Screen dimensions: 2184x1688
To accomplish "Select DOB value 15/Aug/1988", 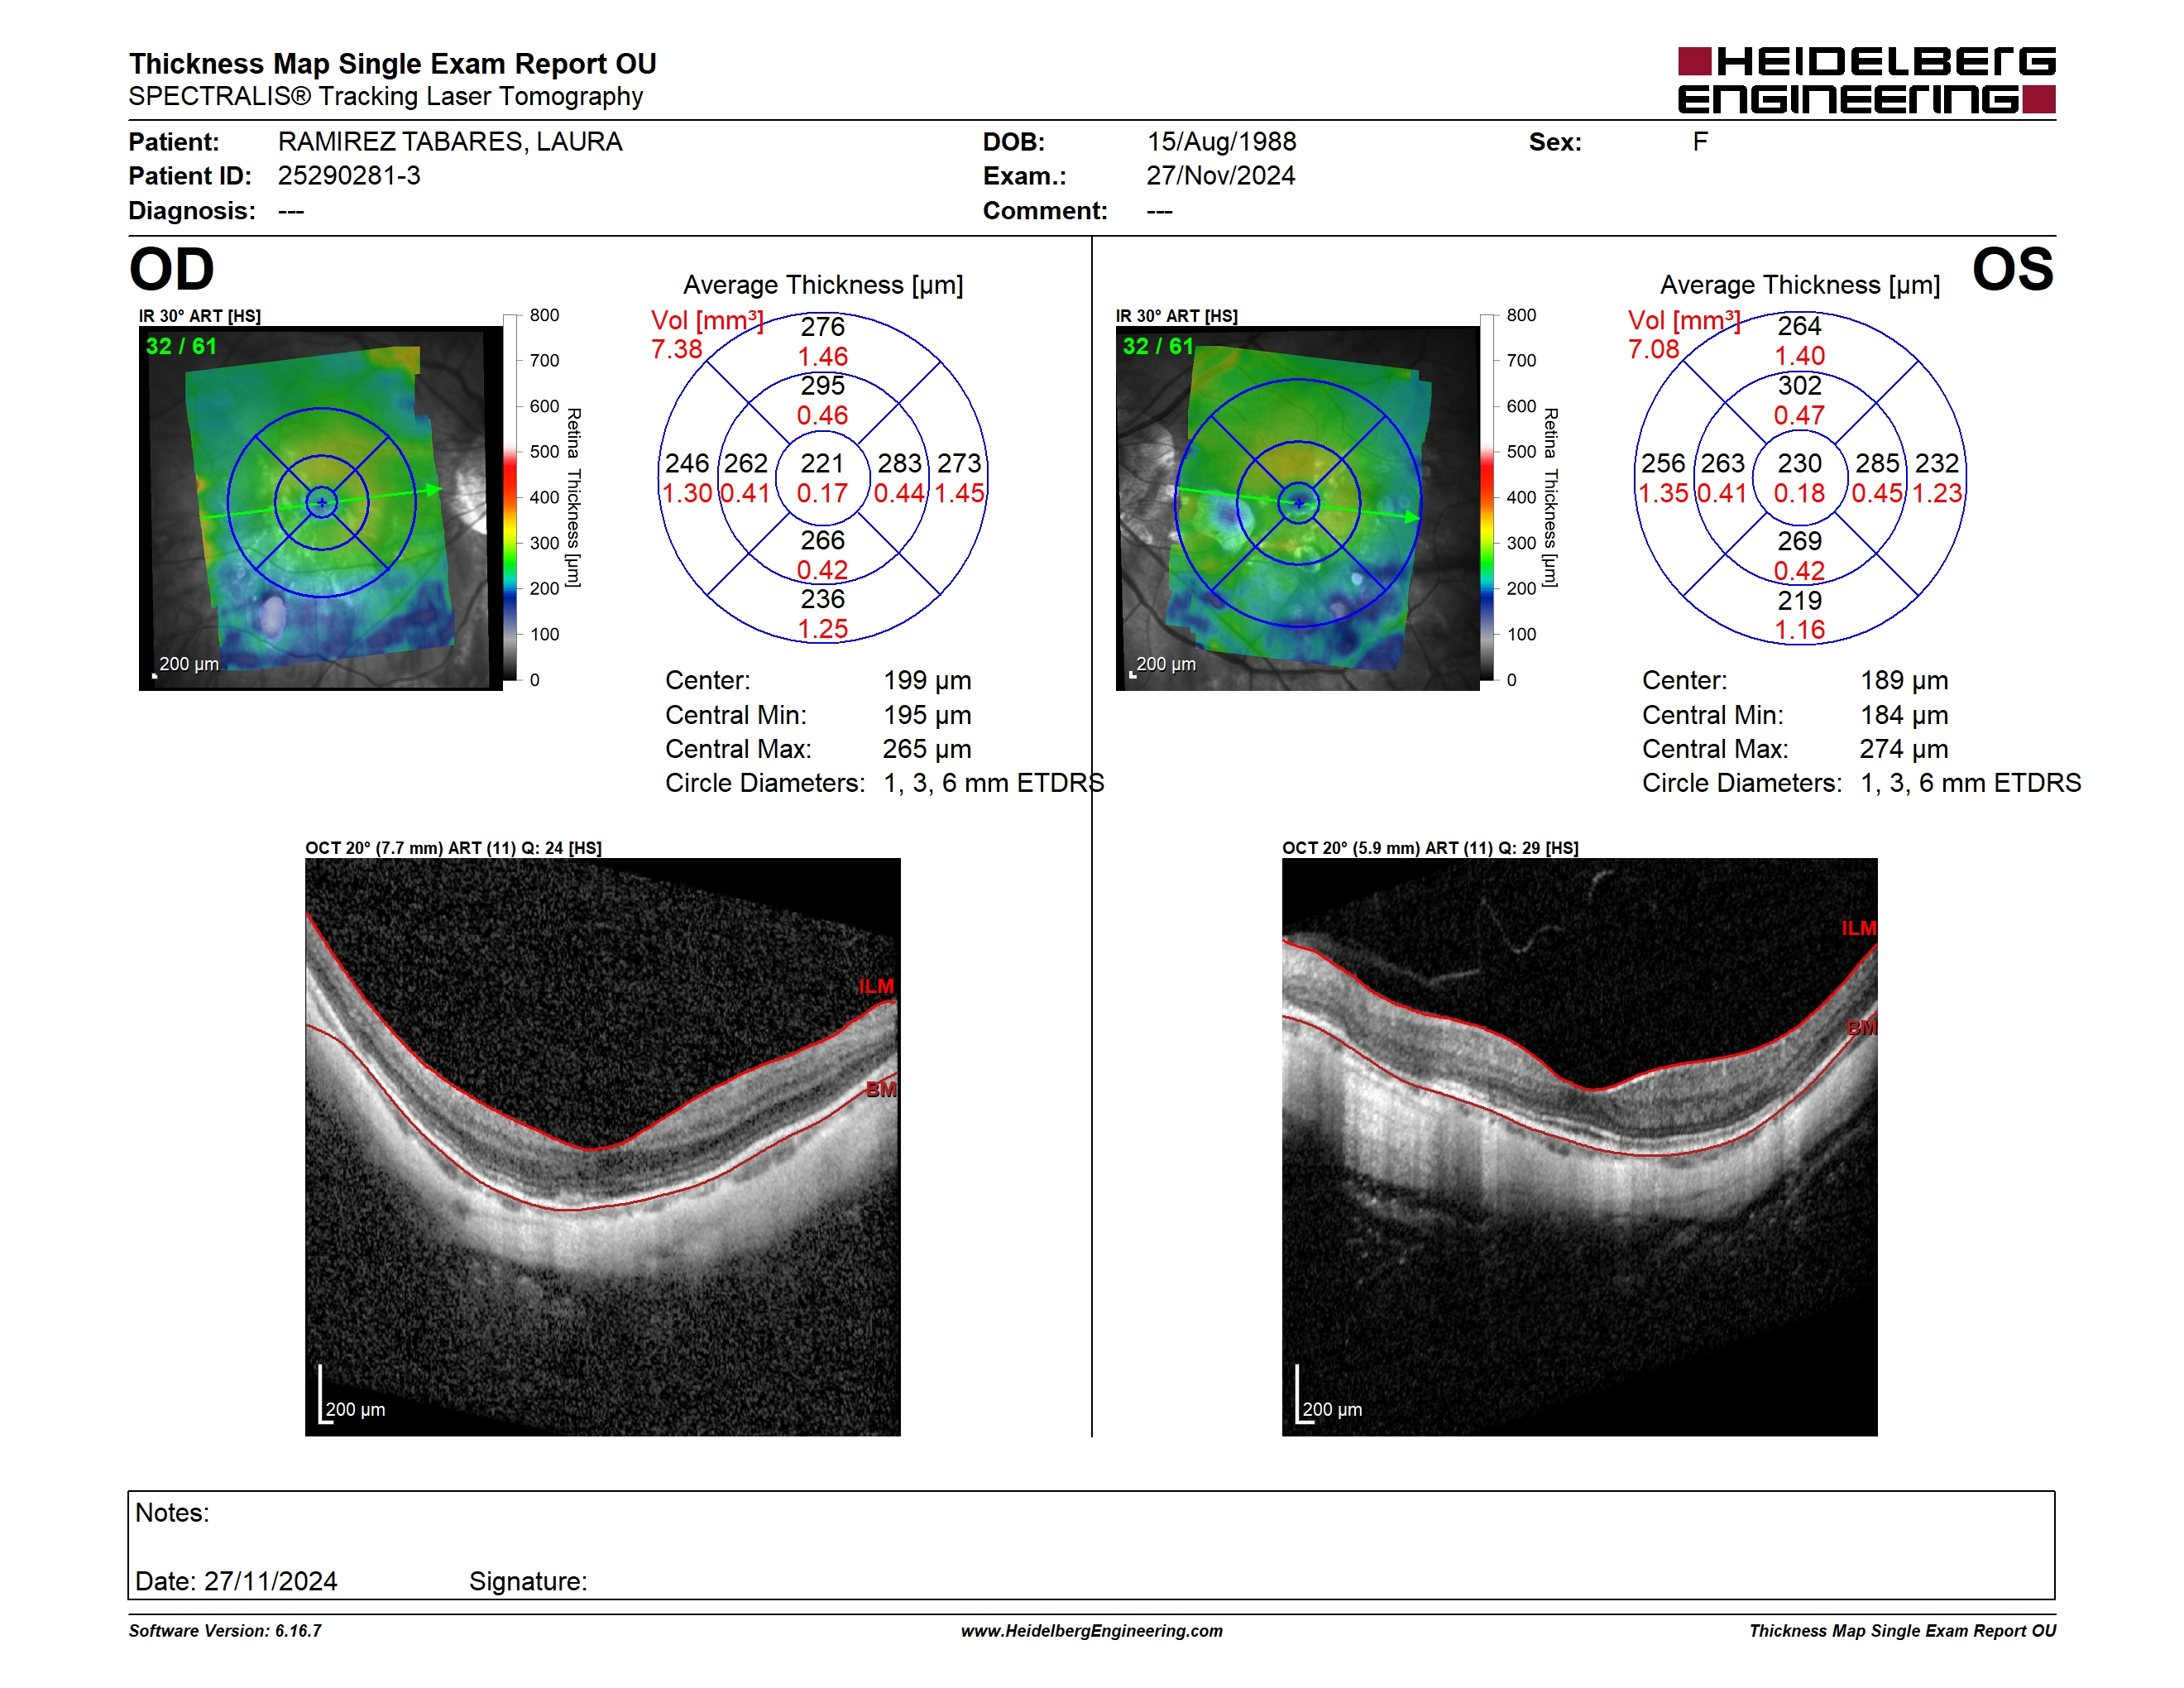I will (x=1221, y=142).
